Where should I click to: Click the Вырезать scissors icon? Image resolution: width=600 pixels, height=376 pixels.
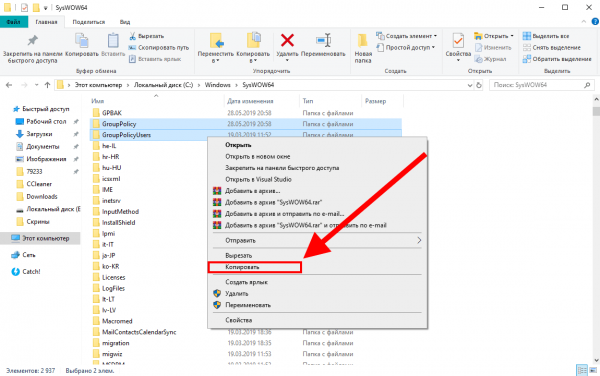pos(132,36)
